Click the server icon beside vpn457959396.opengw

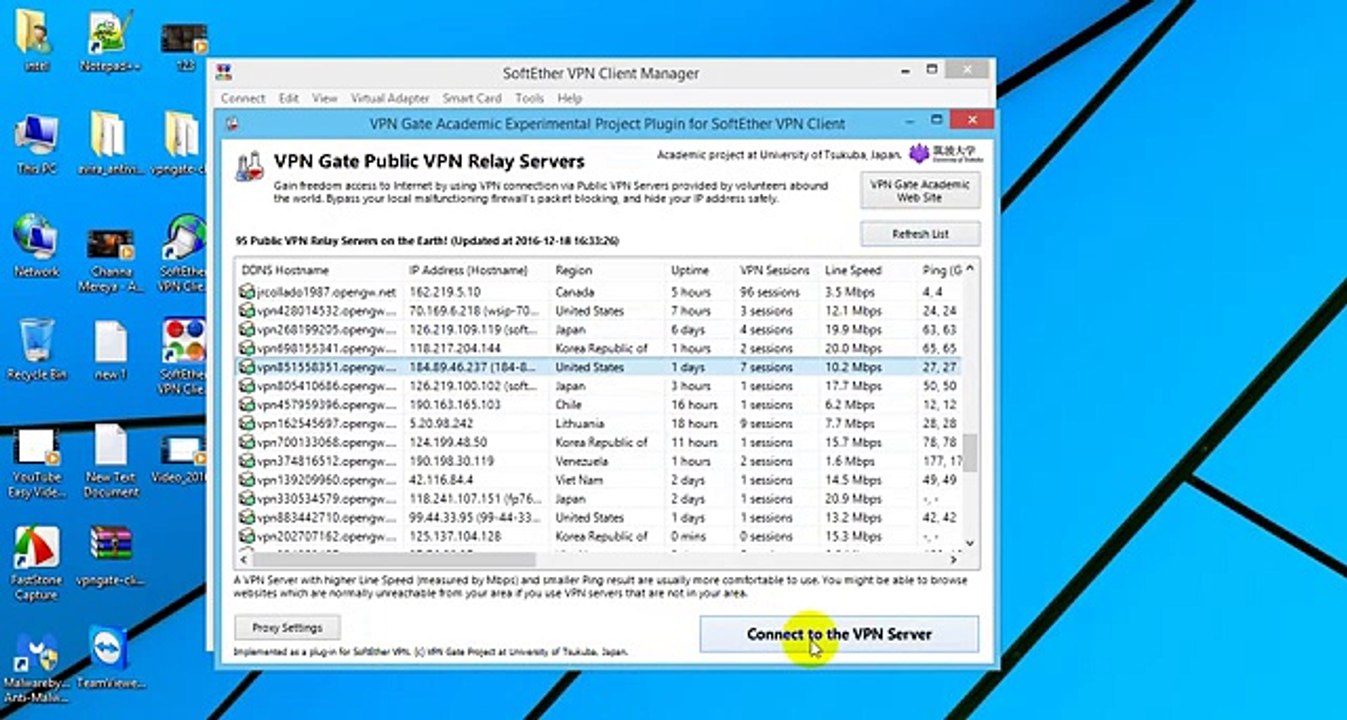(247, 405)
